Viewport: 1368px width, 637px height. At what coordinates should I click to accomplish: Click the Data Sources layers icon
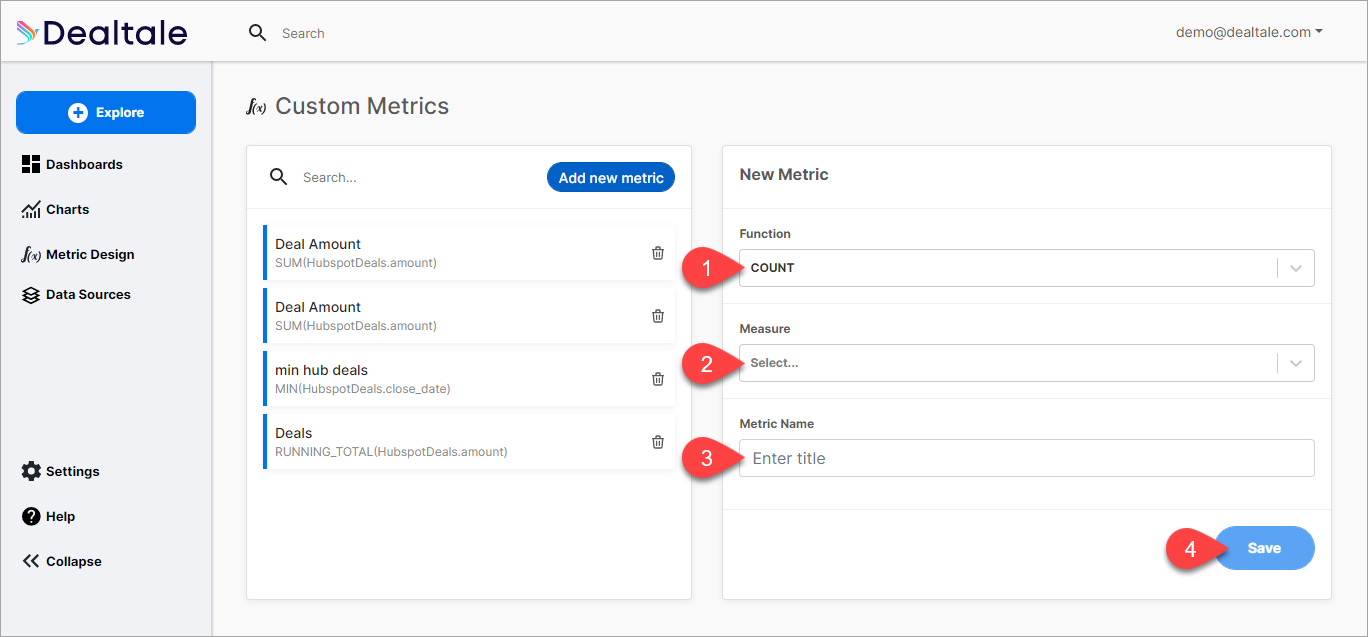31,295
